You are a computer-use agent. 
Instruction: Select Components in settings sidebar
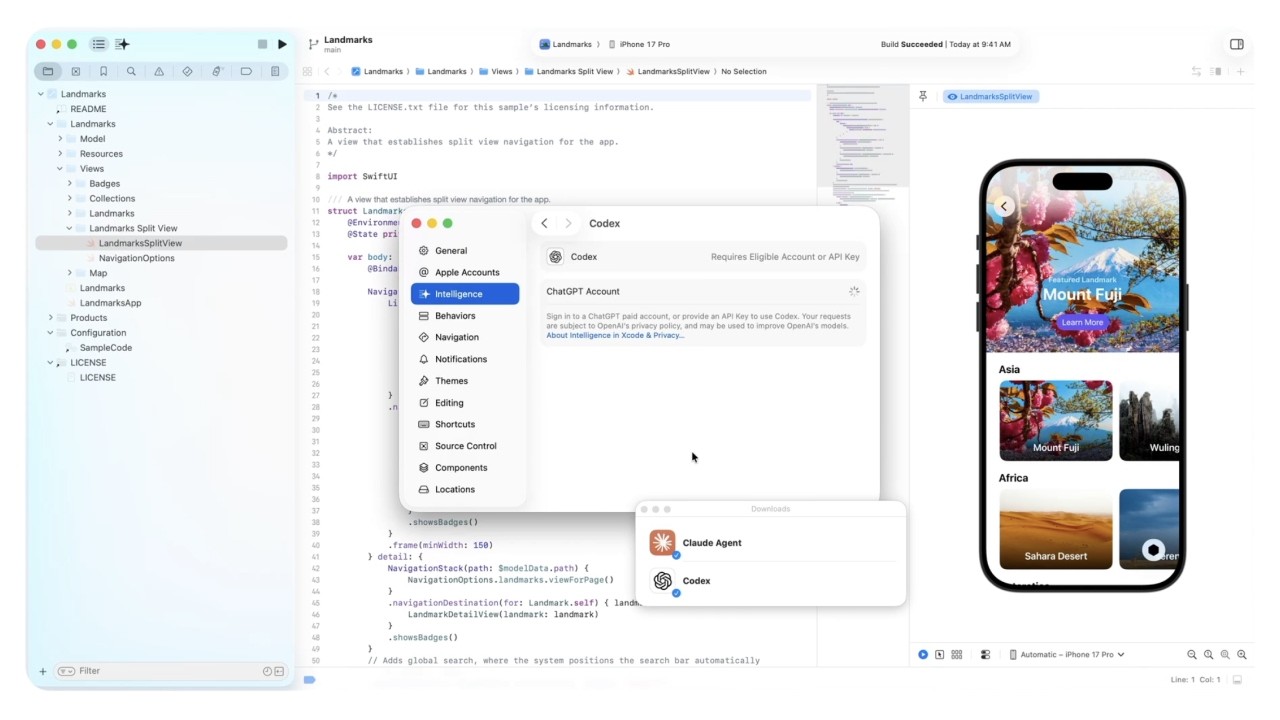(465, 468)
